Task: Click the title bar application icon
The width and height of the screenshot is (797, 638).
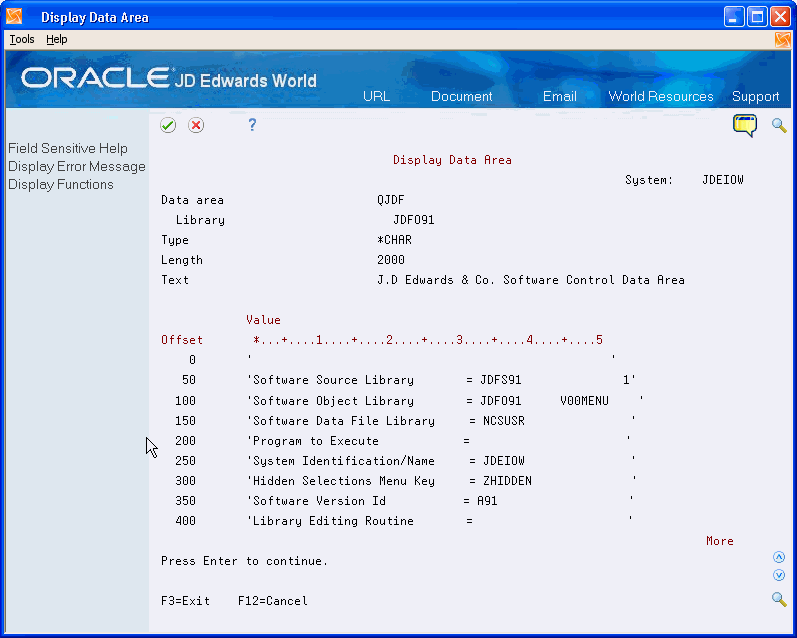Action: point(14,17)
